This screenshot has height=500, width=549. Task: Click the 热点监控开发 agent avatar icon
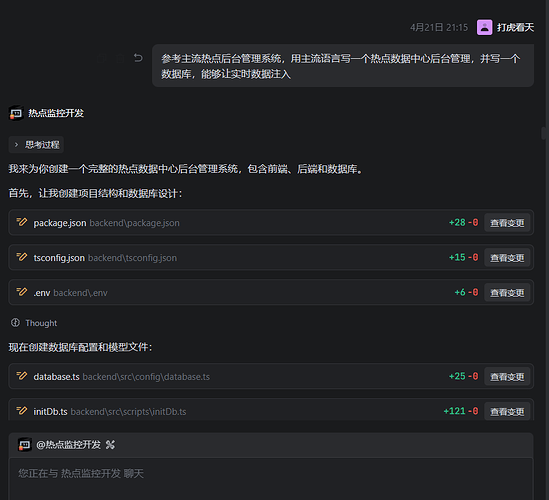point(16,113)
